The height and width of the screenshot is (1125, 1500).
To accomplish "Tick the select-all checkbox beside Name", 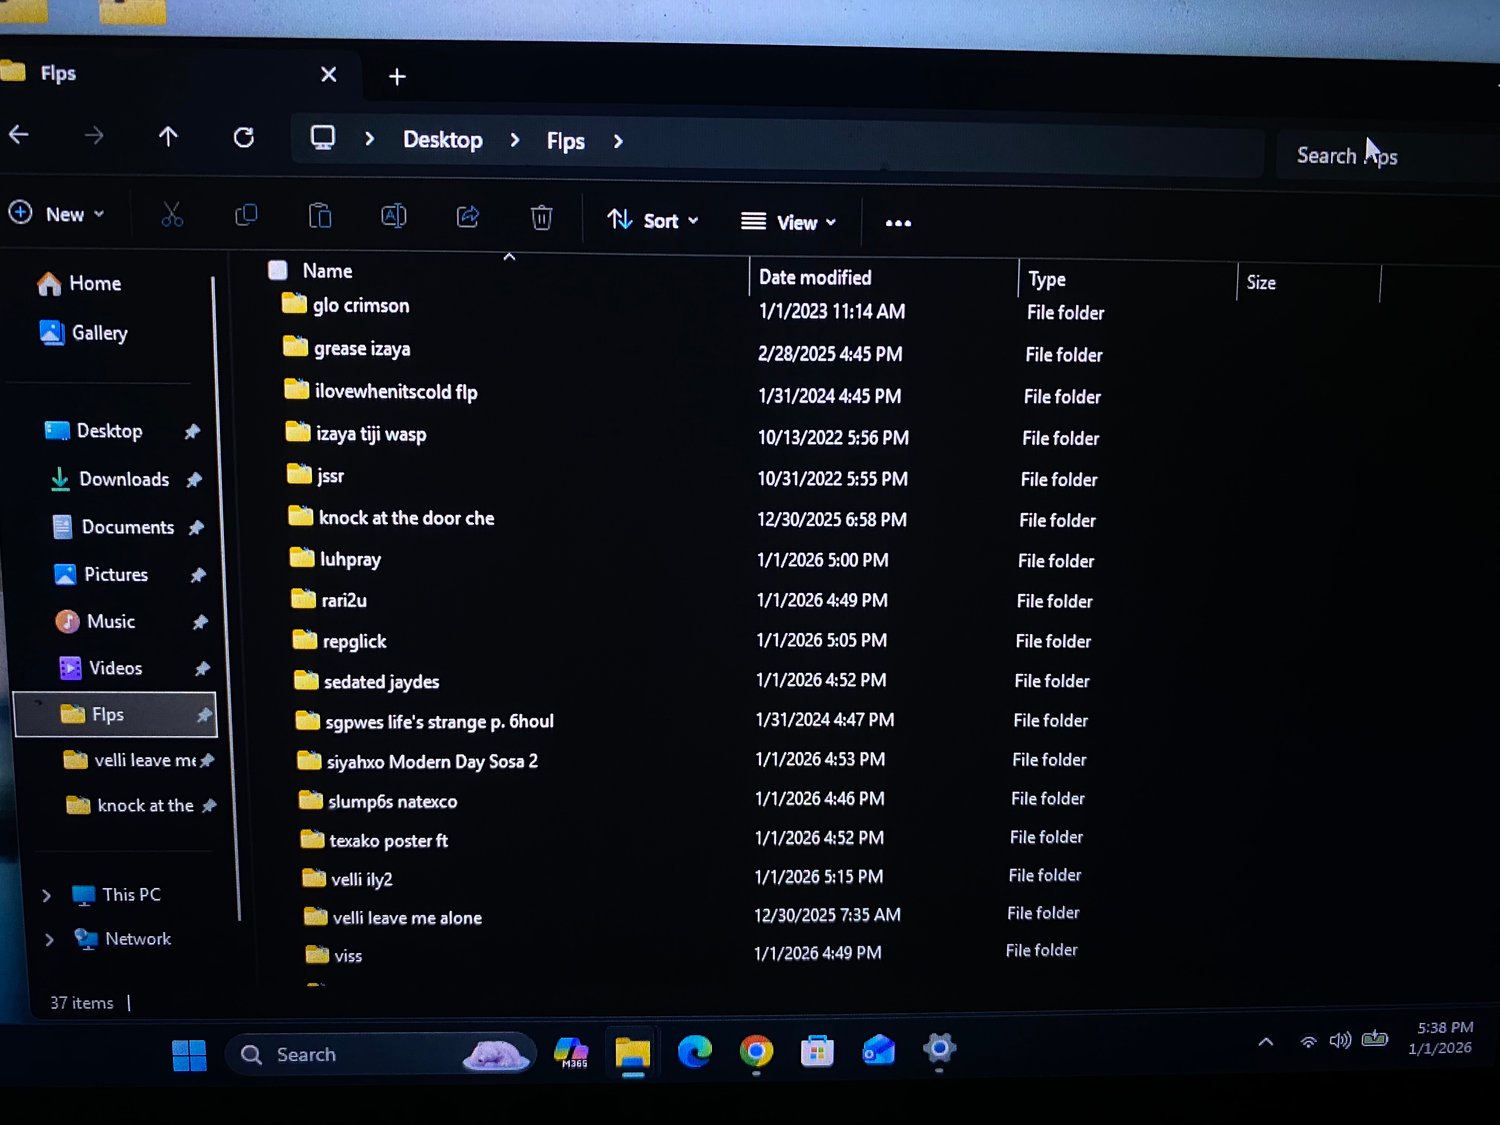I will click(x=278, y=269).
